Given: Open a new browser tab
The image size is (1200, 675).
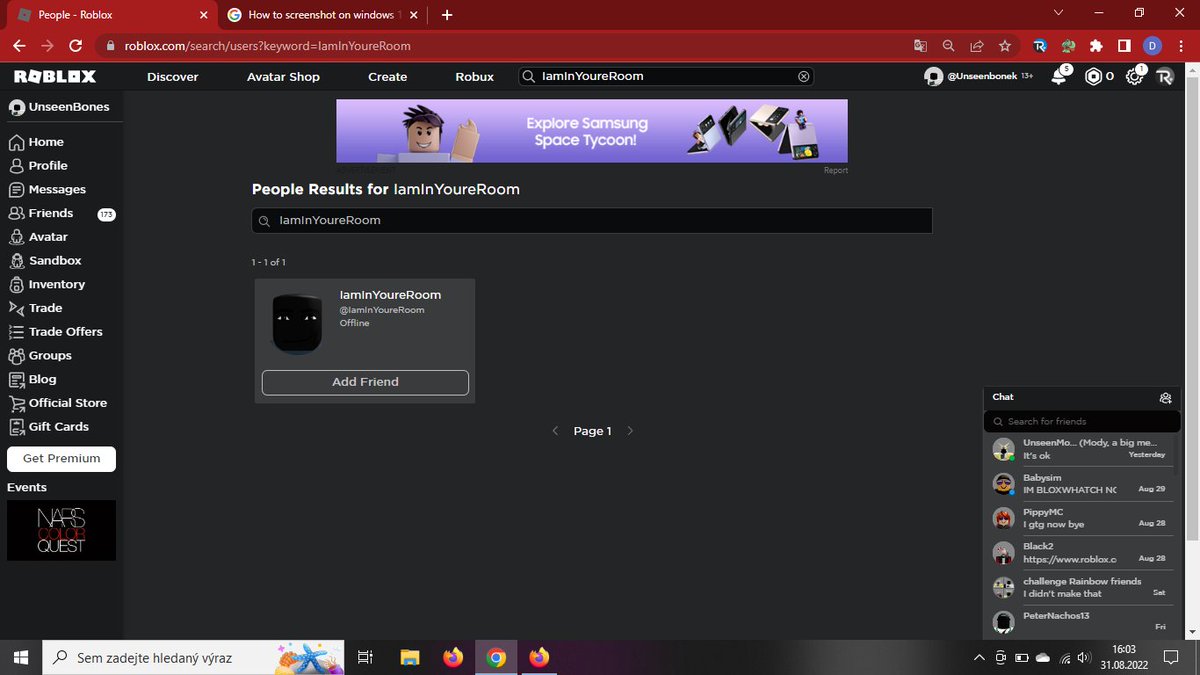Looking at the screenshot, I should pyautogui.click(x=447, y=15).
